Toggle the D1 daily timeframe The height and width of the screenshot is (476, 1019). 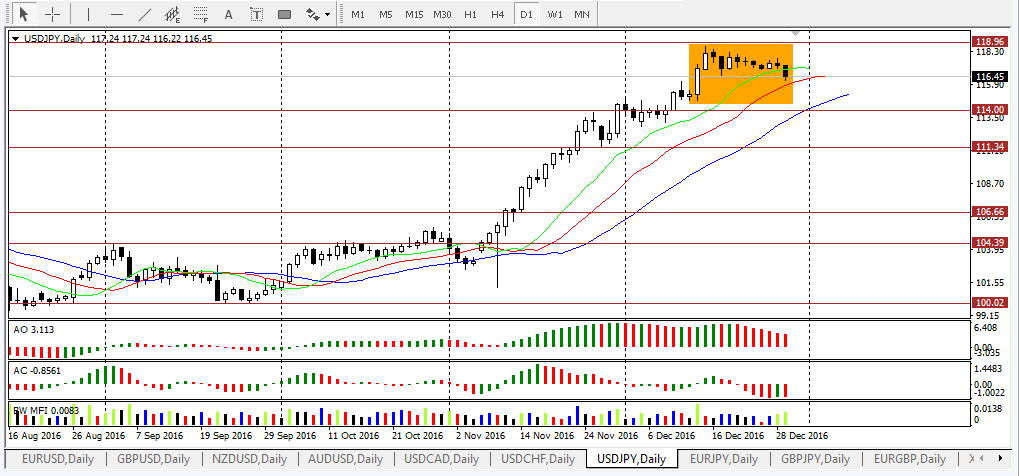click(x=525, y=14)
